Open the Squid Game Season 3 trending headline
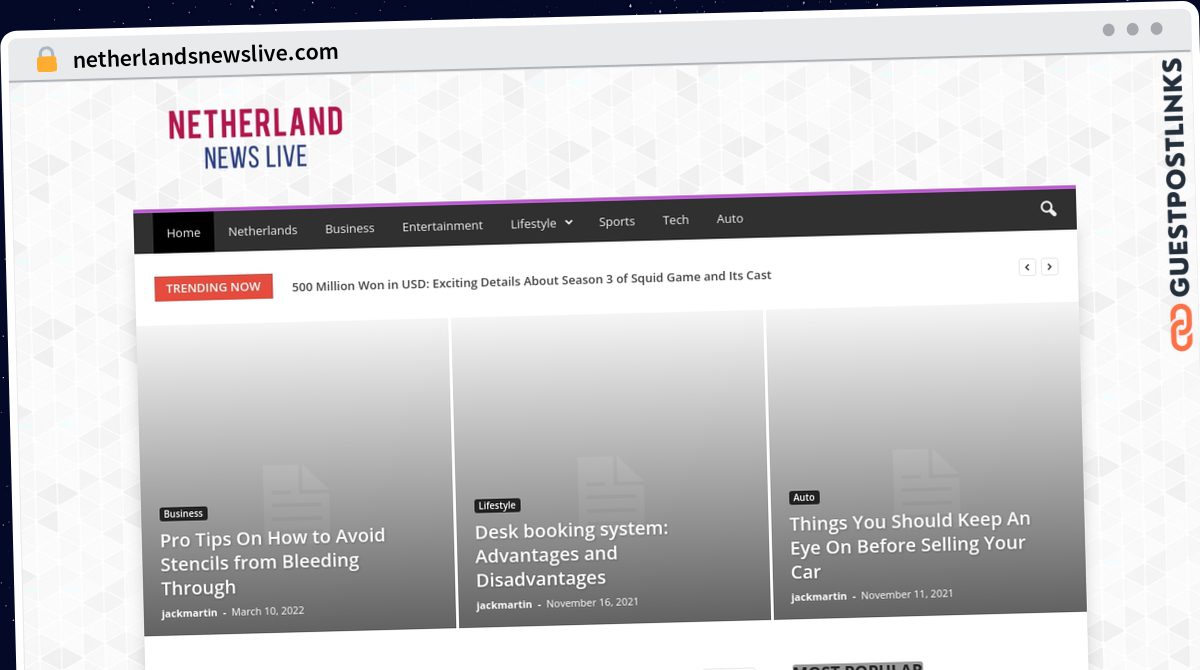The width and height of the screenshot is (1200, 670). click(531, 280)
